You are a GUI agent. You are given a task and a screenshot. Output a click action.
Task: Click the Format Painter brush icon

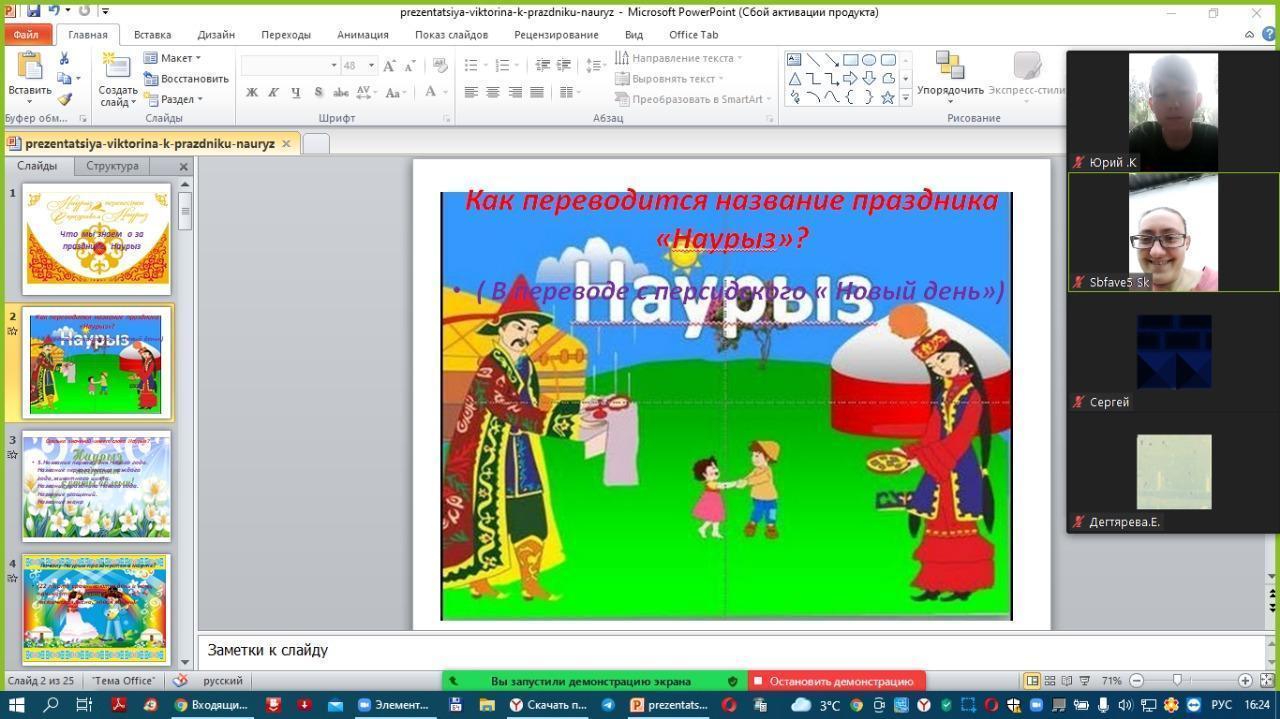65,99
